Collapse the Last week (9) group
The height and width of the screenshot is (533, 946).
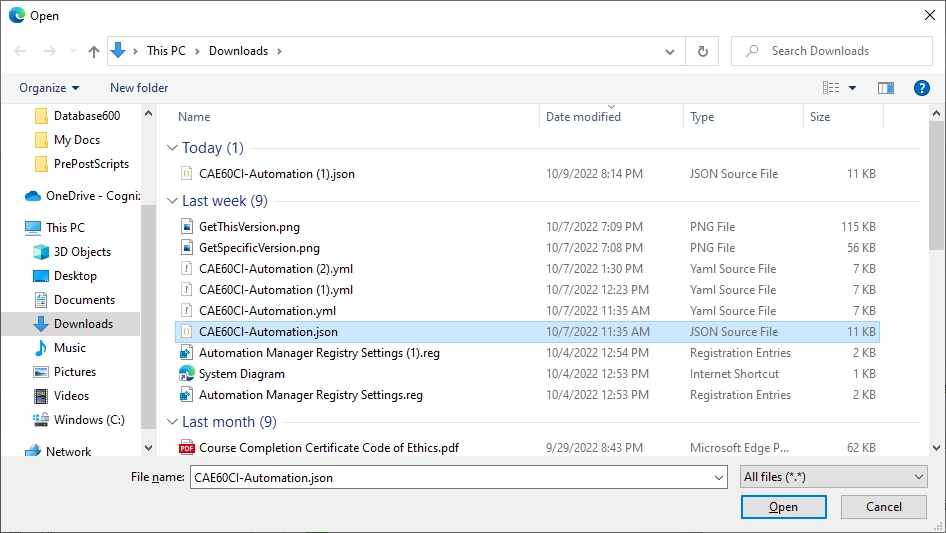pos(172,201)
